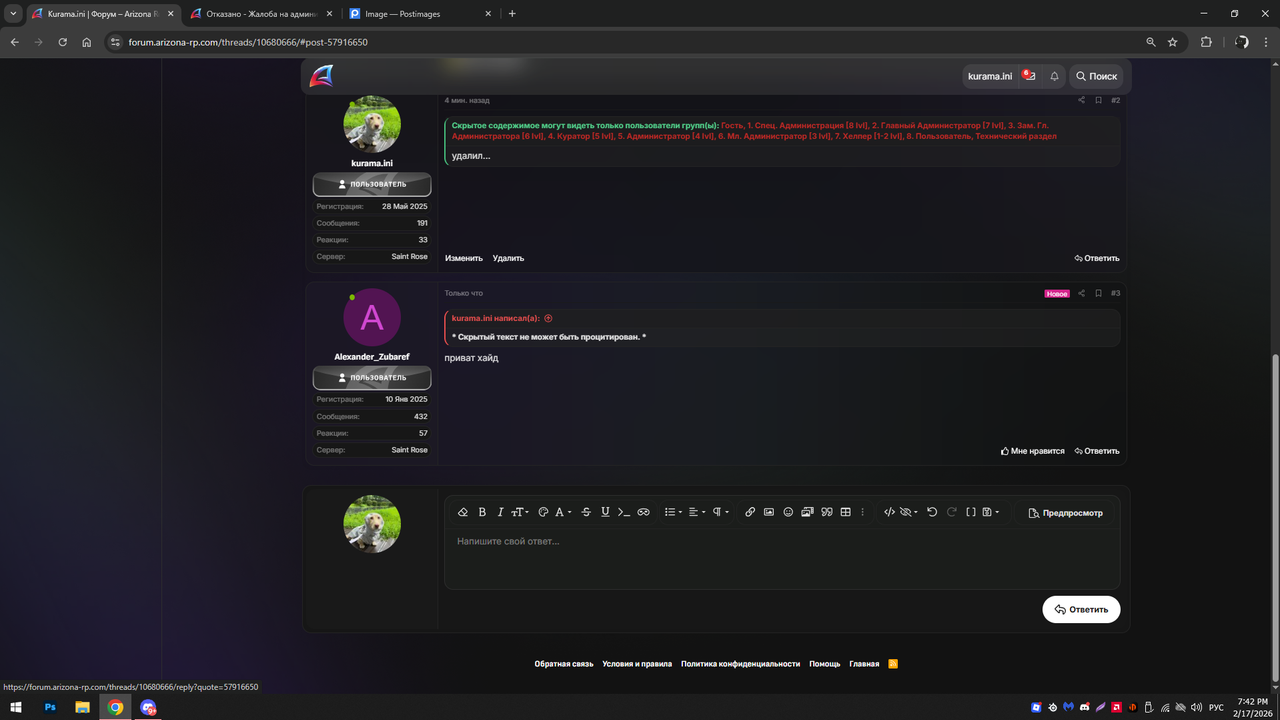
Task: Open the smilies emoji picker
Action: click(x=788, y=512)
